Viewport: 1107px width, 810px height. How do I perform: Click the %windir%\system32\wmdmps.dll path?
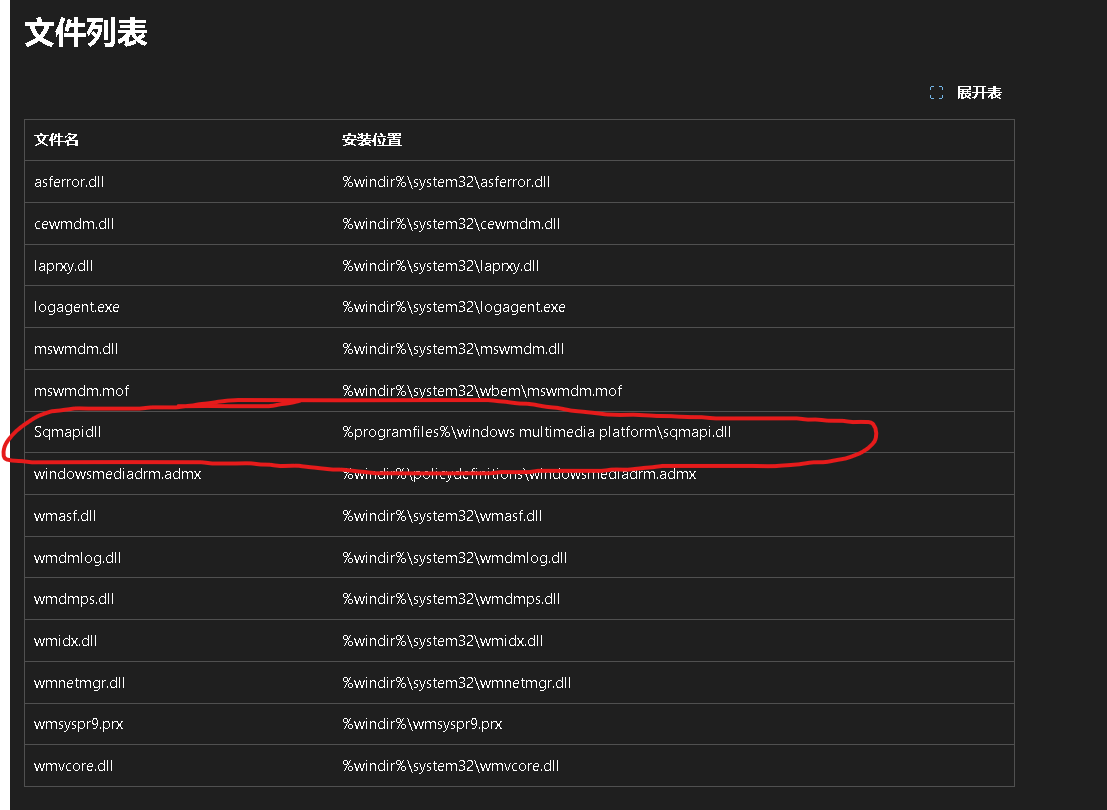pos(451,599)
